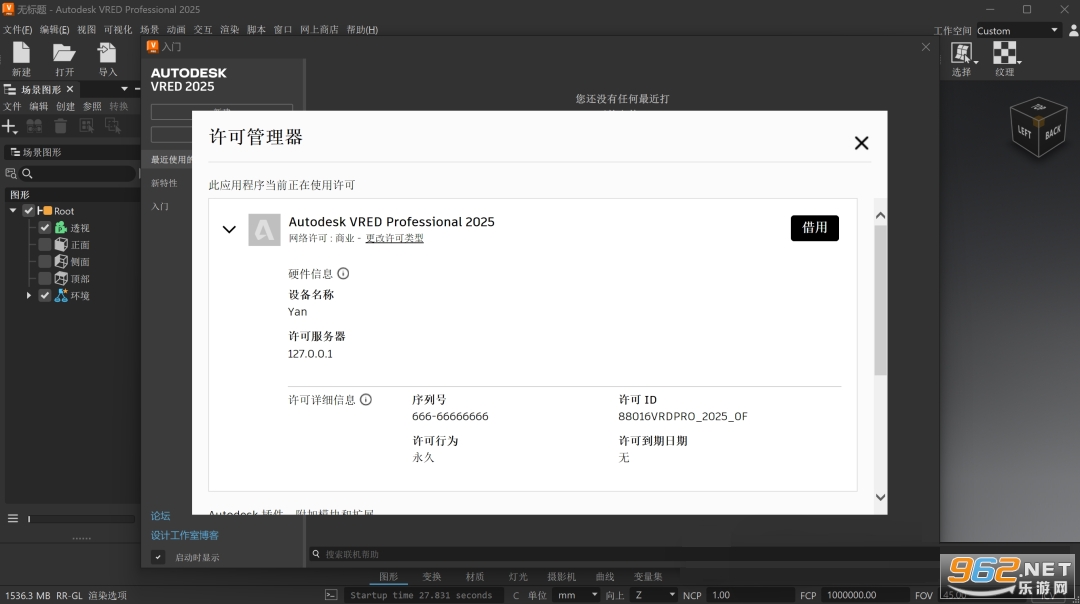This screenshot has width=1080, height=604.
Task: Click the navigation view cube
Action: tap(1039, 127)
